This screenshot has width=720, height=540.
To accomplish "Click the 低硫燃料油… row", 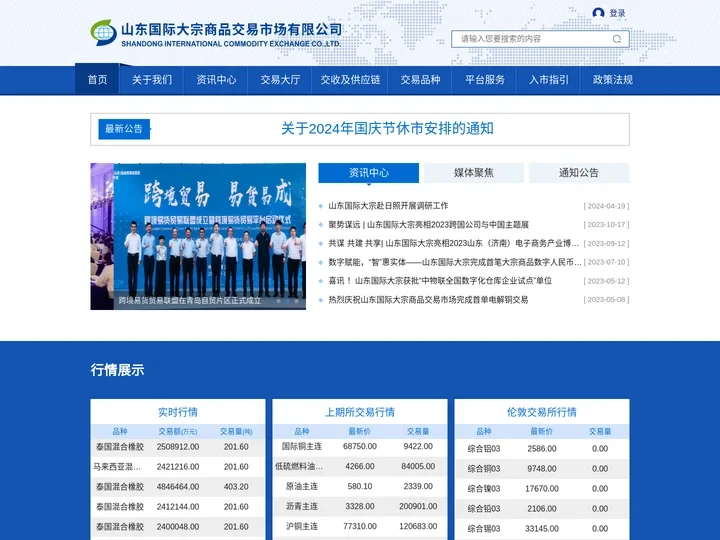I will click(x=360, y=467).
